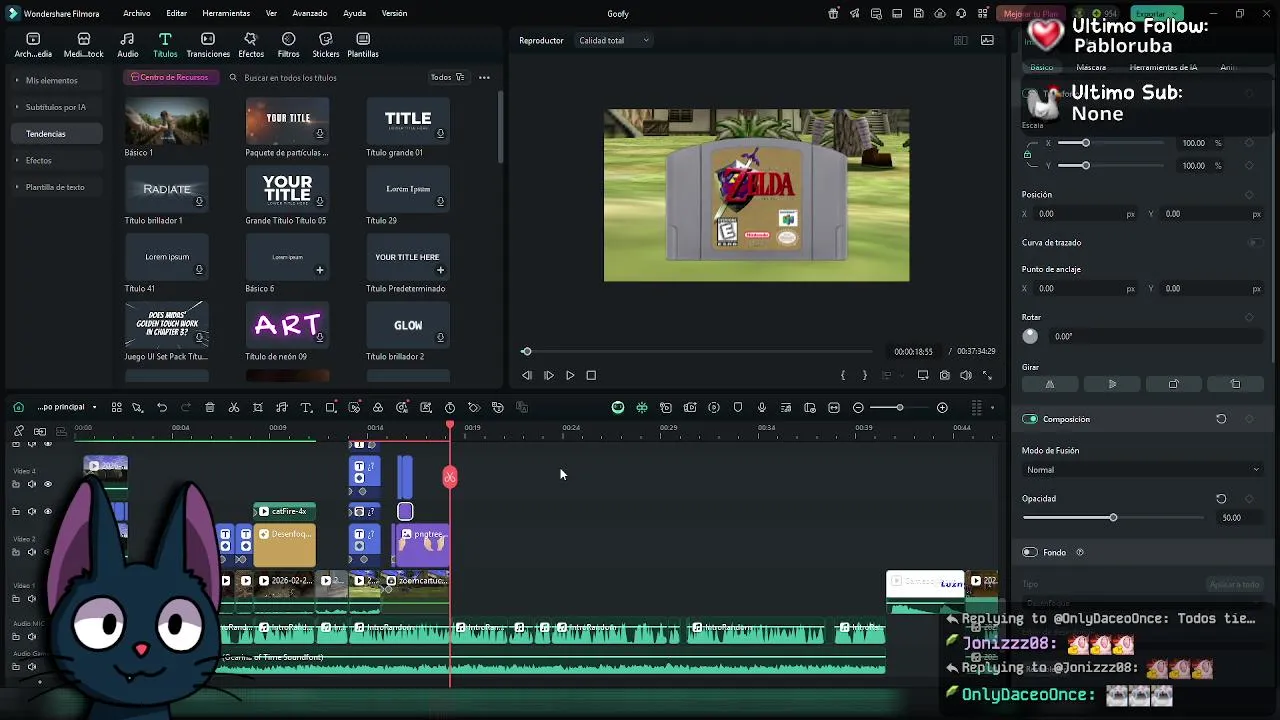Click the undo arrow in timeline toolbar
Viewport: 1280px width, 720px height.
point(162,407)
